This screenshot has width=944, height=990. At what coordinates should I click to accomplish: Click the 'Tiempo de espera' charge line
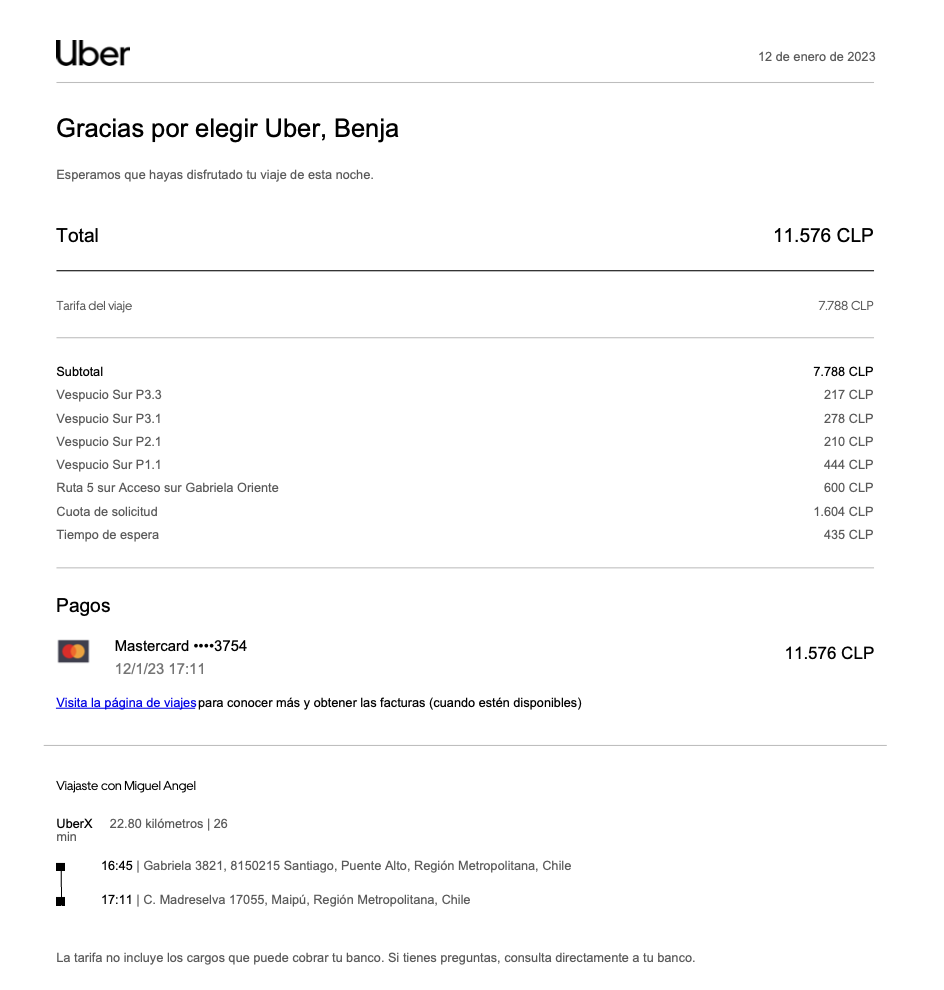pos(107,535)
